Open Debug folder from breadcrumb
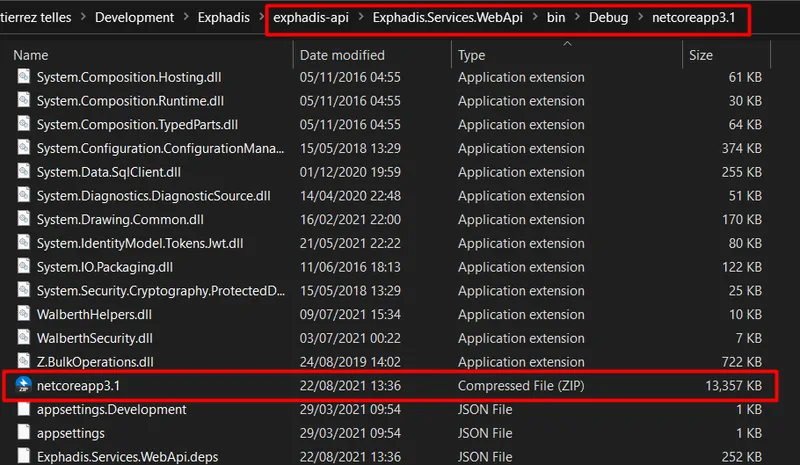Screen dimensions: 800x465 click(x=609, y=17)
